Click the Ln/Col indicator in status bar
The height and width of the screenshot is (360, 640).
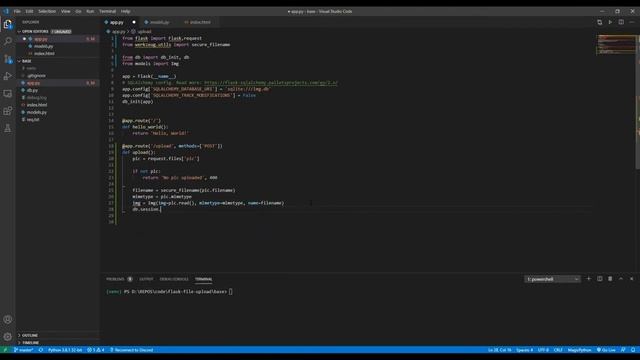coord(500,350)
